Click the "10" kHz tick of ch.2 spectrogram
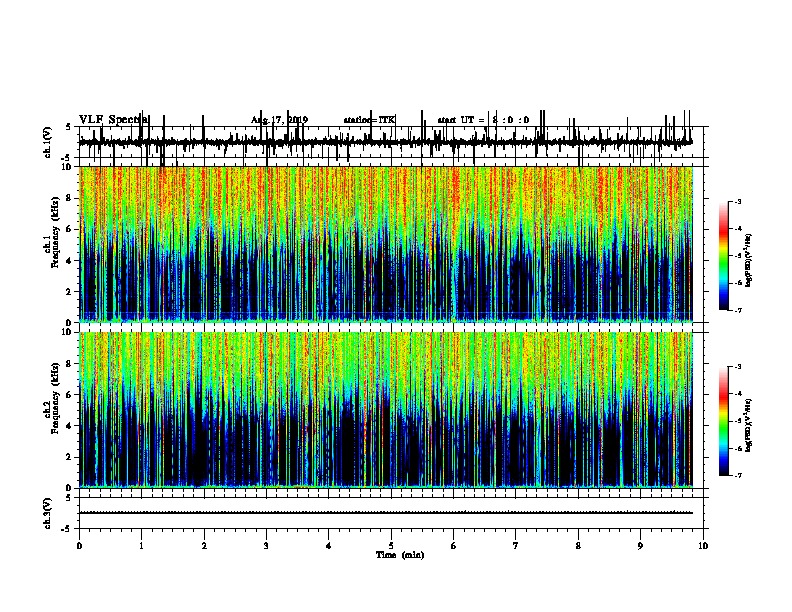 (x=66, y=332)
